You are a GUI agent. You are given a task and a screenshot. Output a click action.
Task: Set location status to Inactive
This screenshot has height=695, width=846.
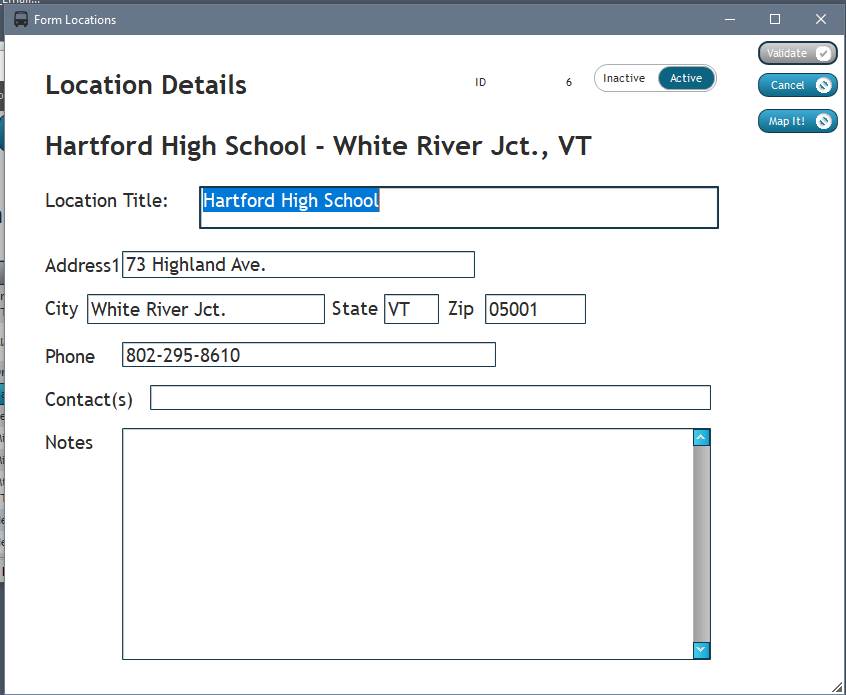coord(625,79)
